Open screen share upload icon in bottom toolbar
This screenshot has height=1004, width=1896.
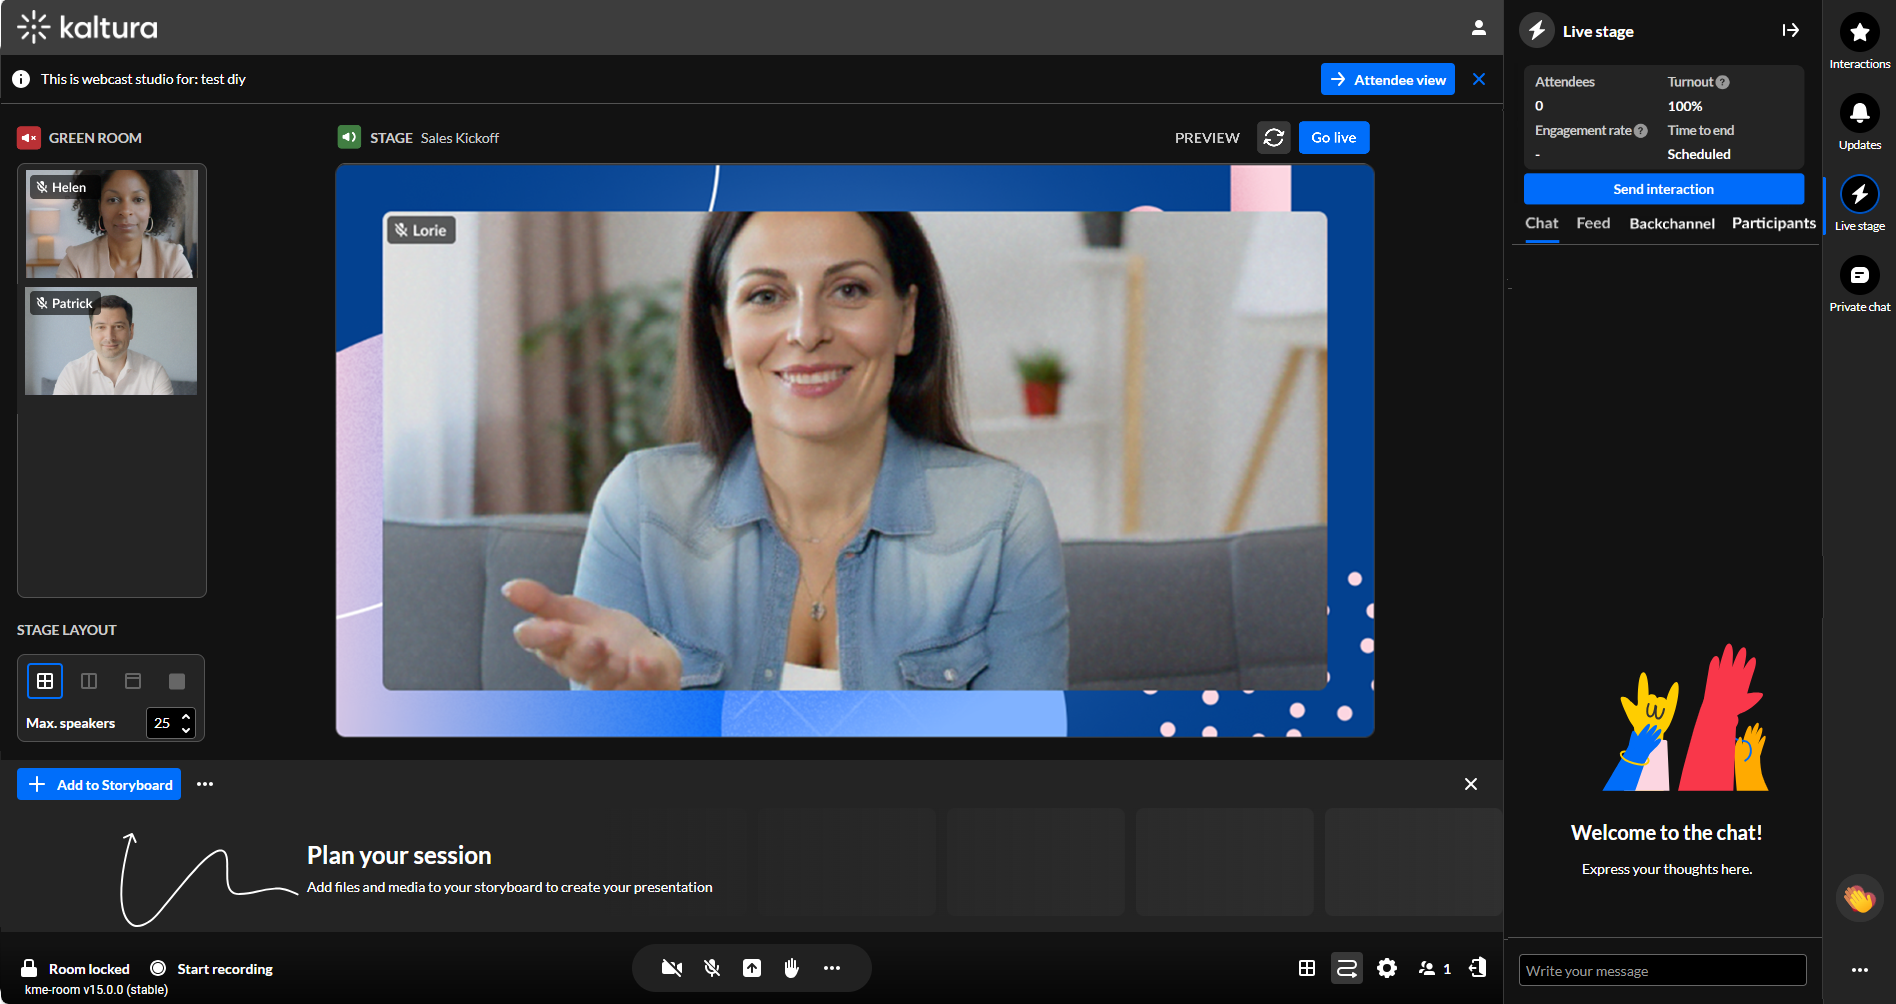tap(752, 968)
